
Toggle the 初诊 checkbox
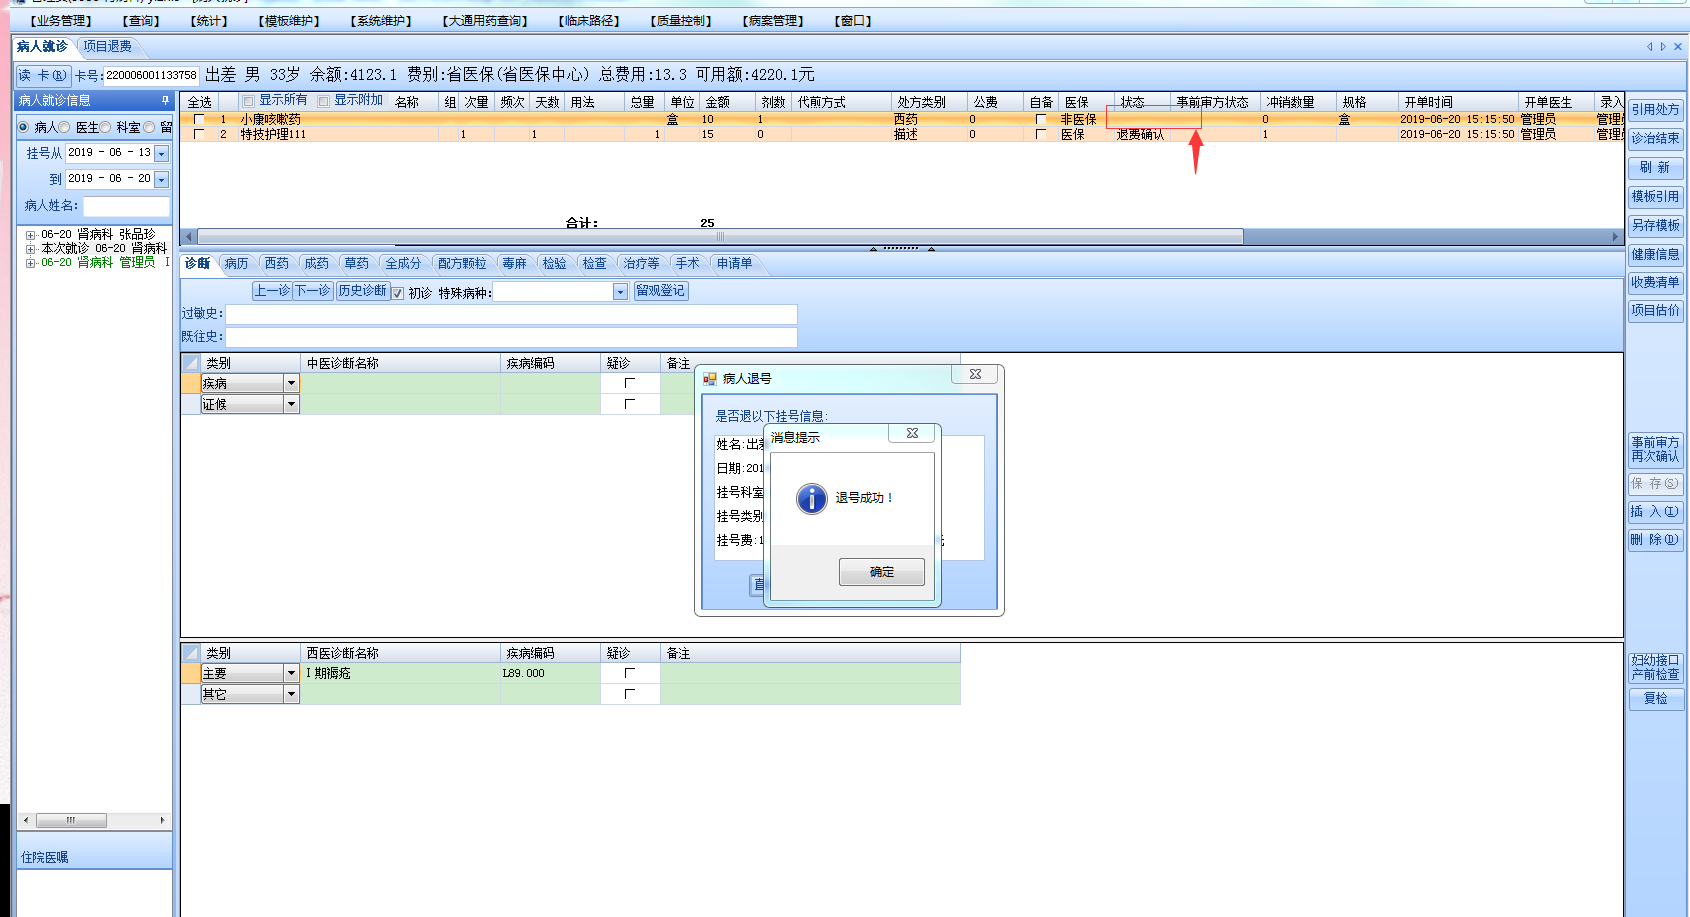(x=398, y=293)
